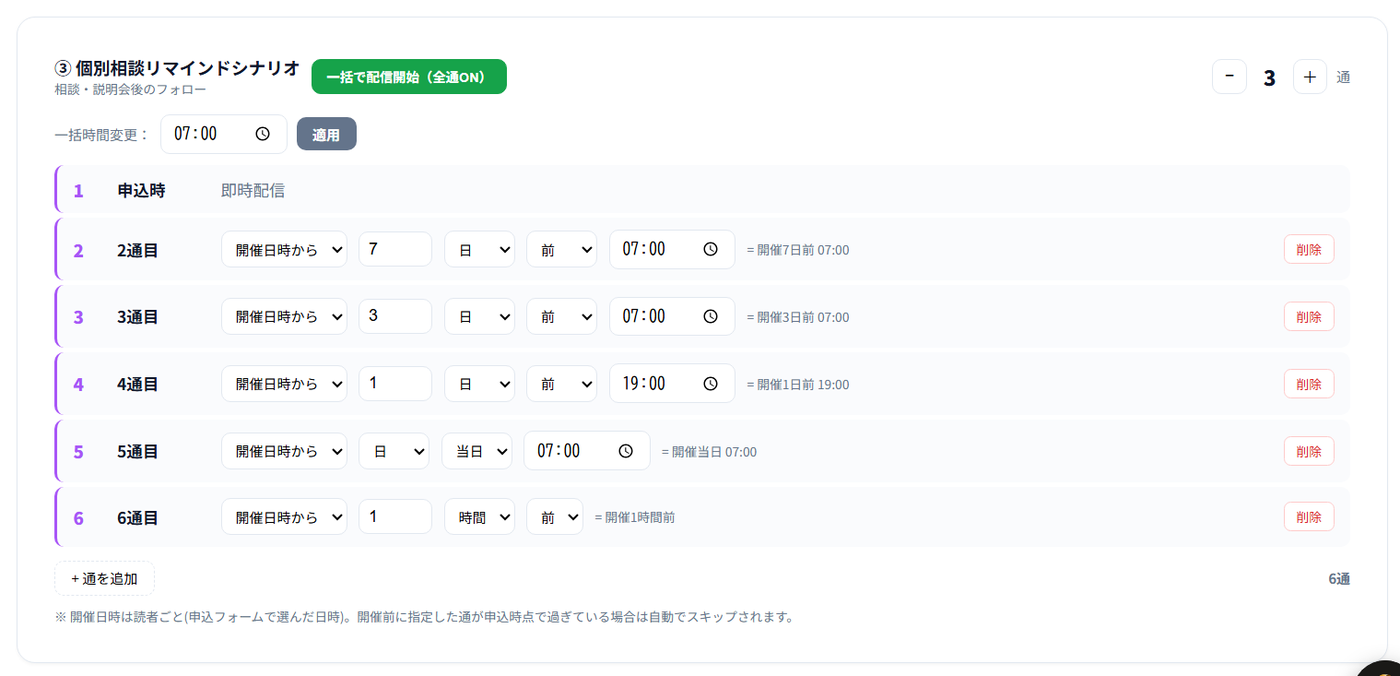Image resolution: width=1400 pixels, height=676 pixels.
Task: Open 前 dropdown in 2通目 row
Action: pyautogui.click(x=562, y=249)
